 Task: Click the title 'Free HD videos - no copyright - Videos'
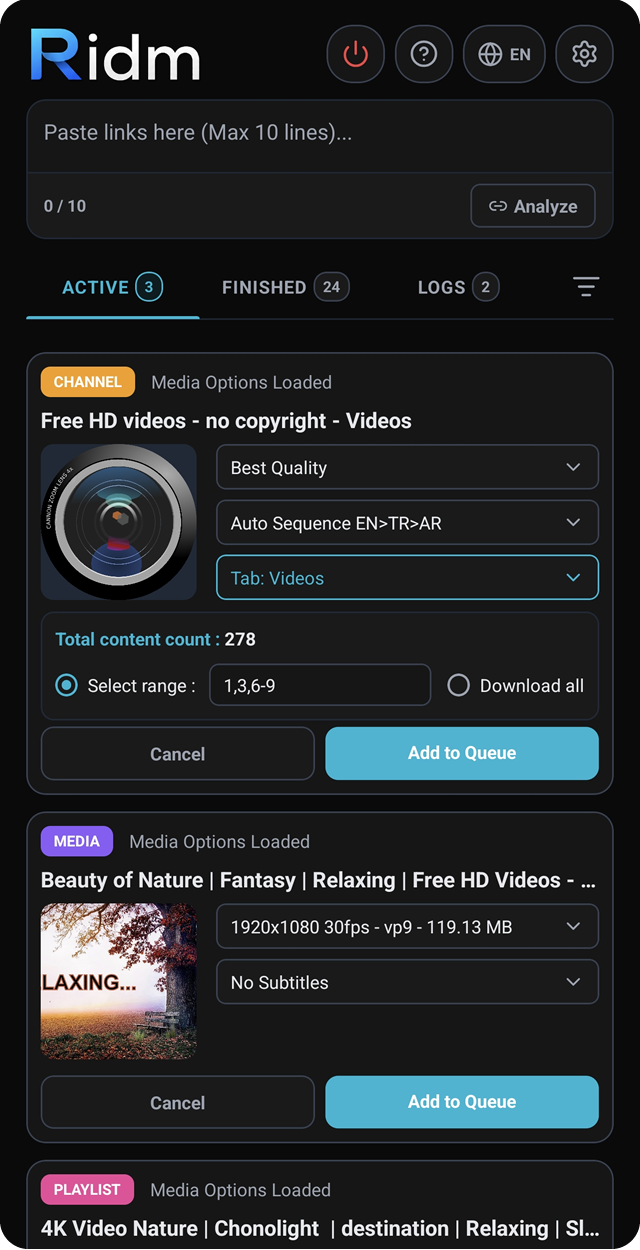226,421
